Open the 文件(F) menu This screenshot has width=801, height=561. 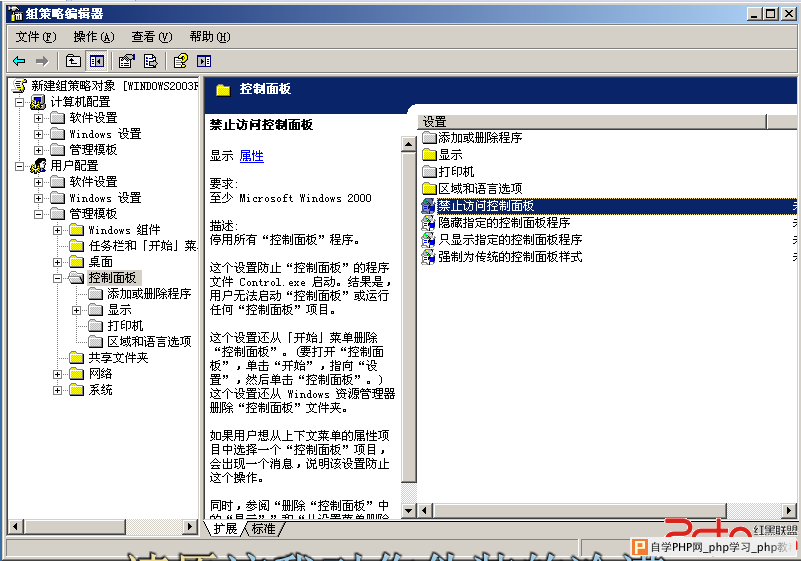36,37
